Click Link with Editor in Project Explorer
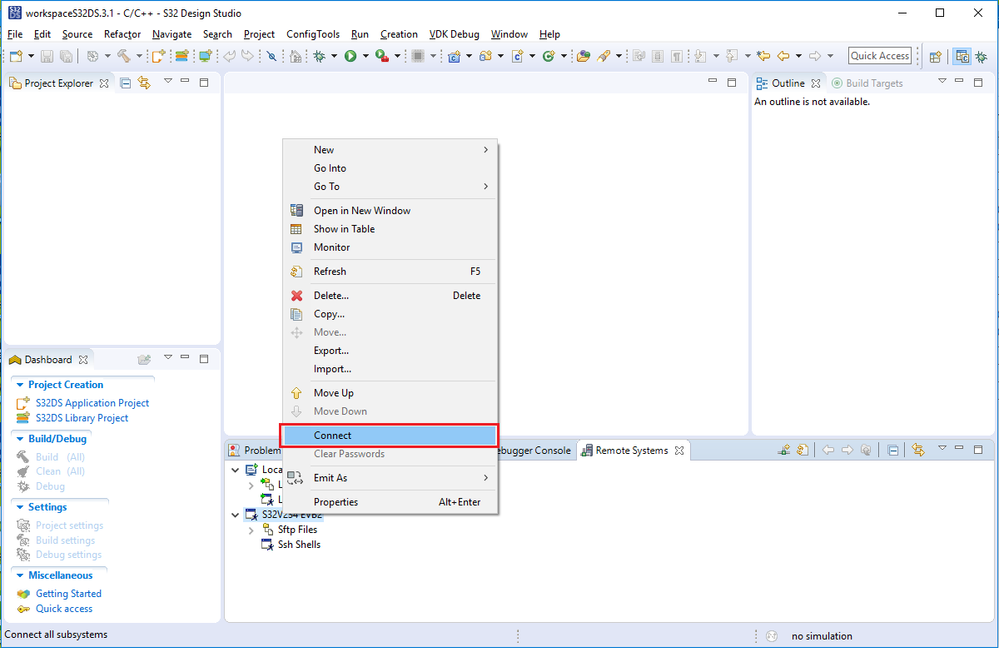 click(x=145, y=83)
